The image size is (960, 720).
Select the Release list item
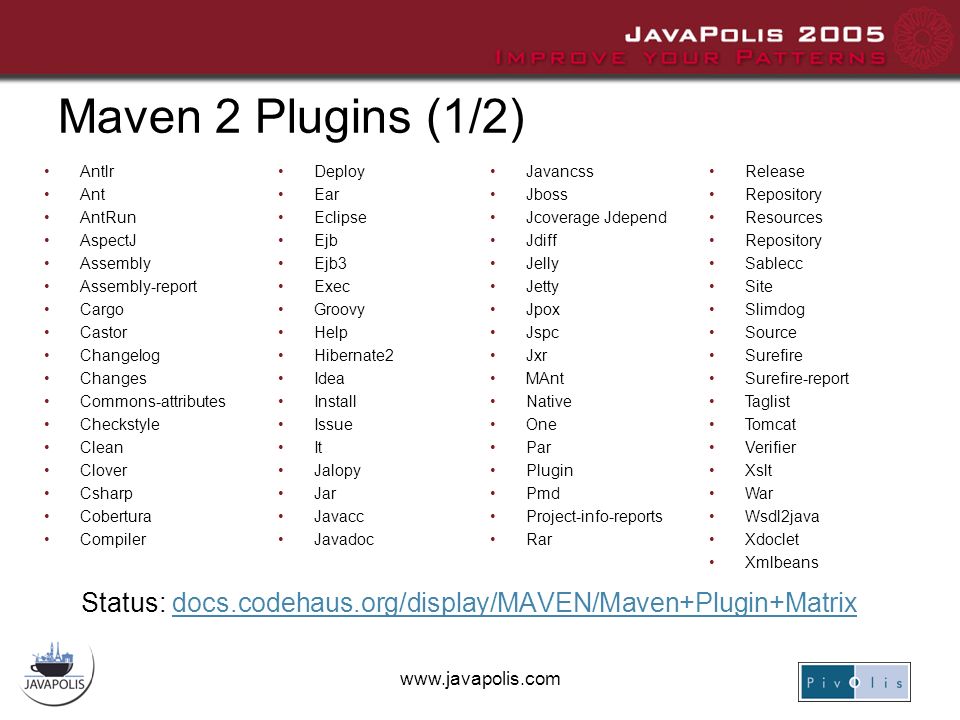[x=775, y=171]
